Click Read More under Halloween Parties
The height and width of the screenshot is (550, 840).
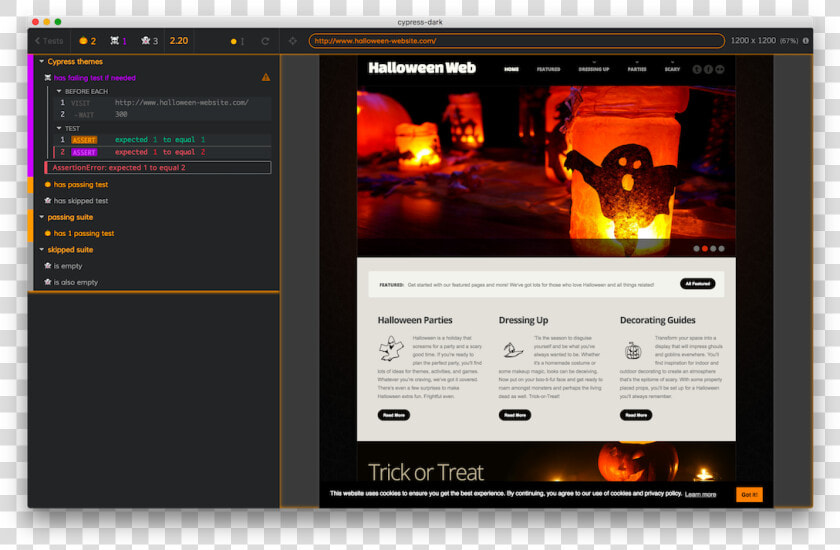394,415
